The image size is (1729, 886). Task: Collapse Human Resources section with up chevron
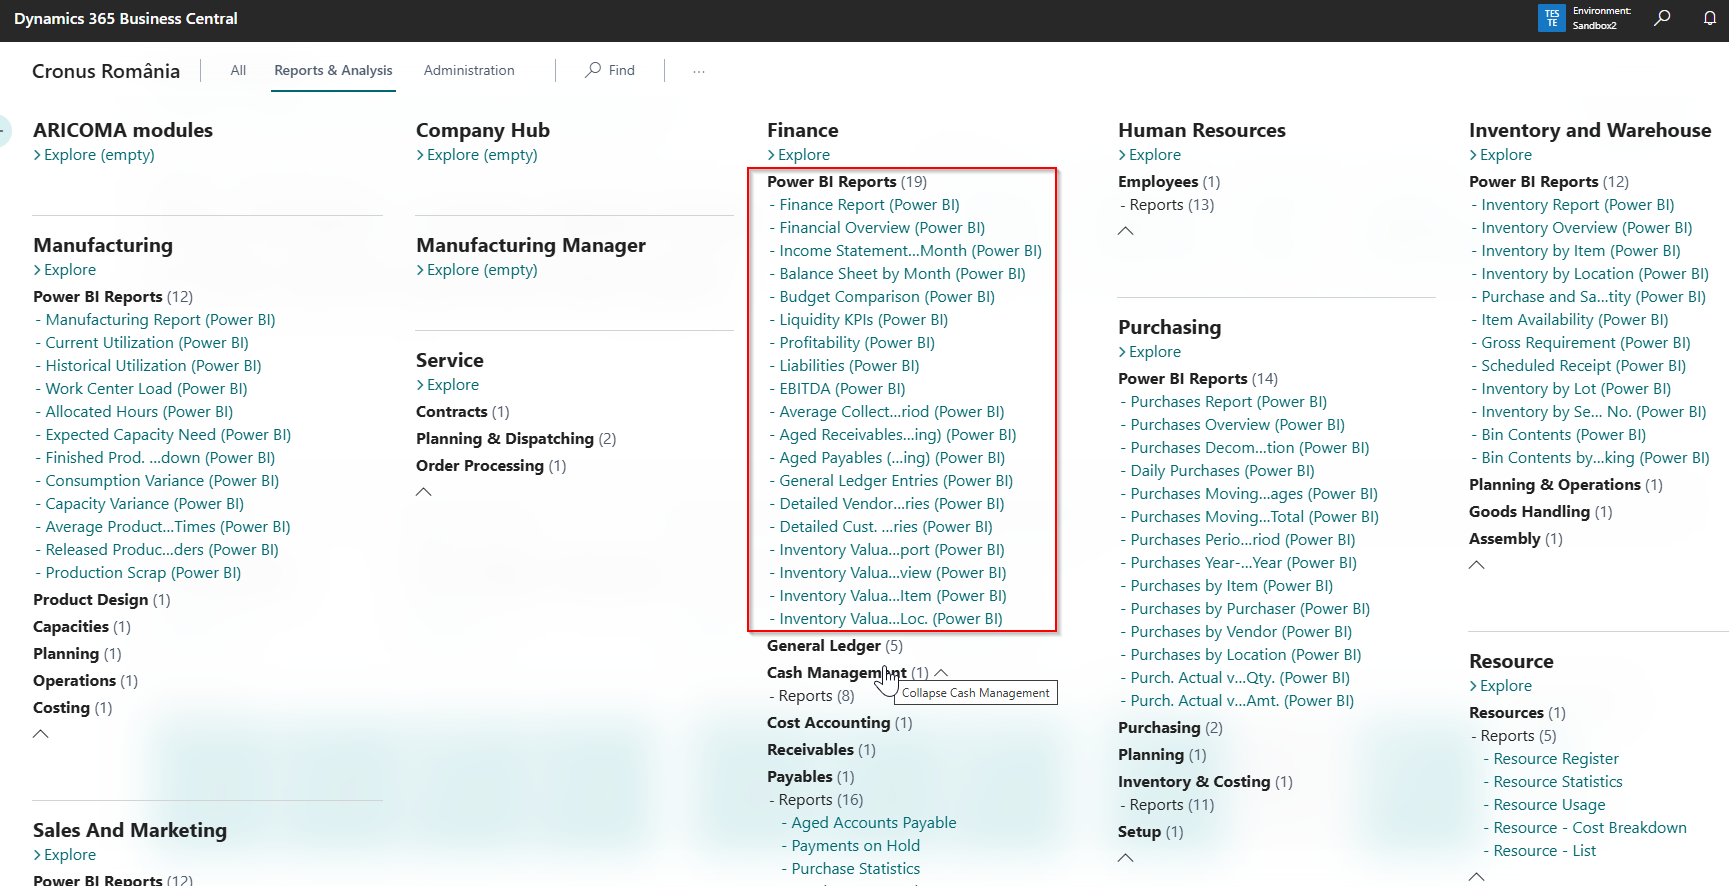[1126, 231]
